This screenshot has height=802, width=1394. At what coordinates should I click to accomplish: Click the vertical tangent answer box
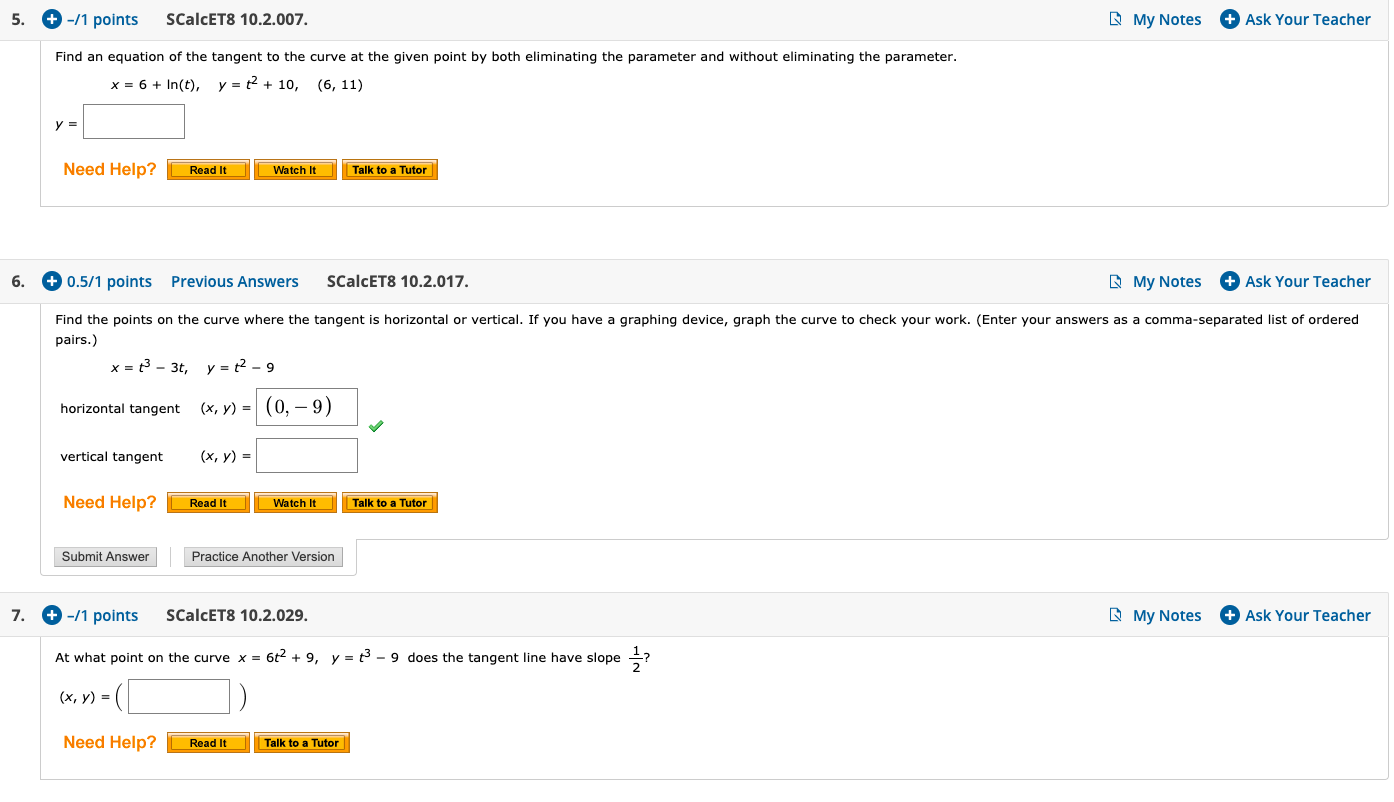pyautogui.click(x=306, y=455)
